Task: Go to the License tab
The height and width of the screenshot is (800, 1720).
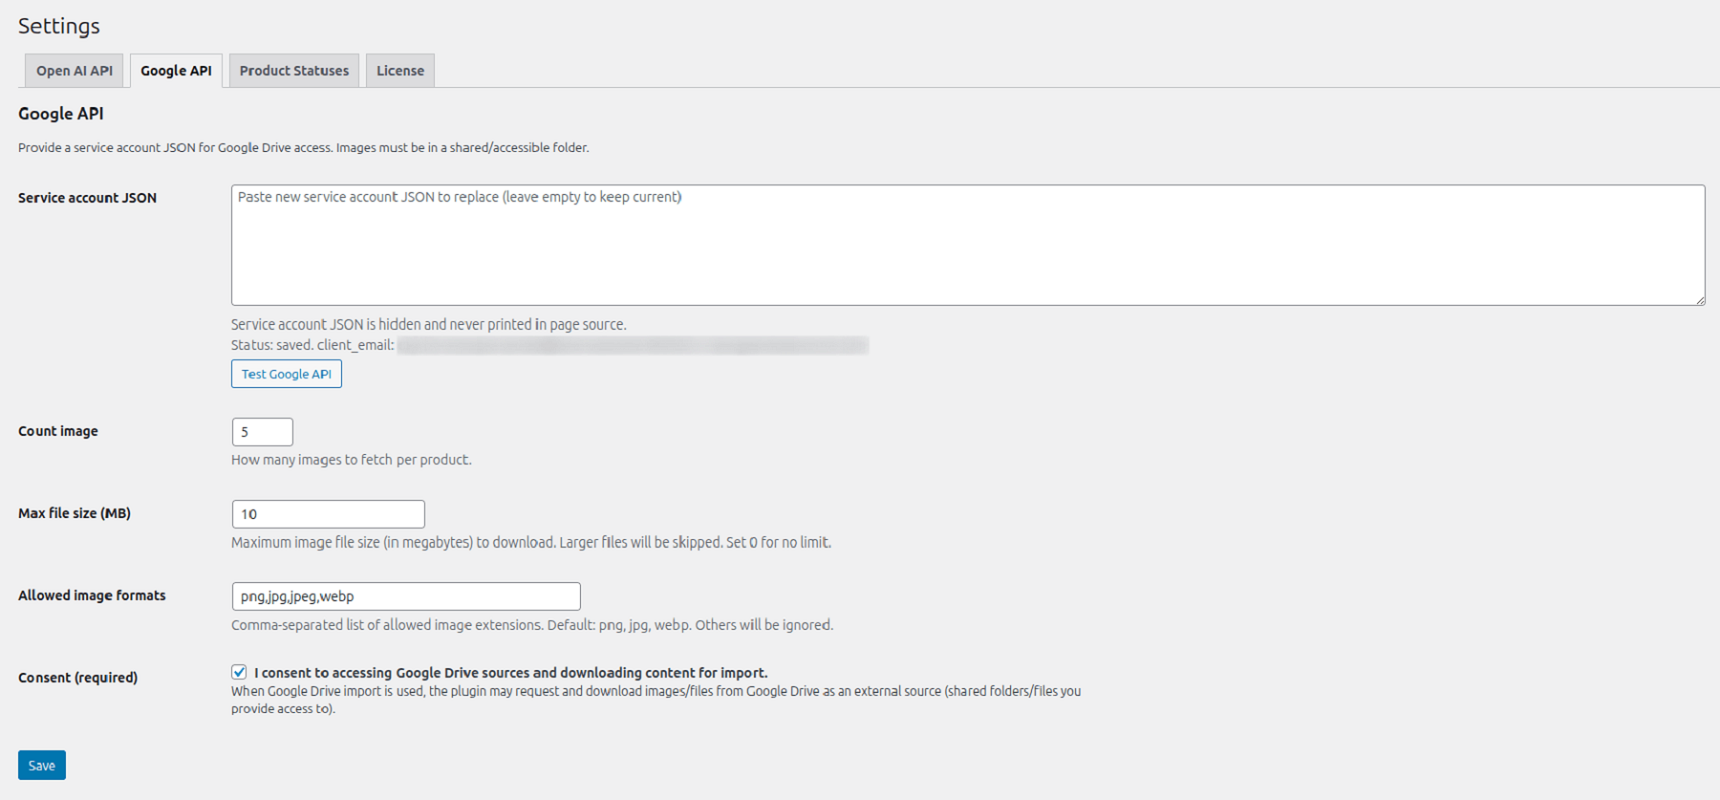Action: point(400,71)
